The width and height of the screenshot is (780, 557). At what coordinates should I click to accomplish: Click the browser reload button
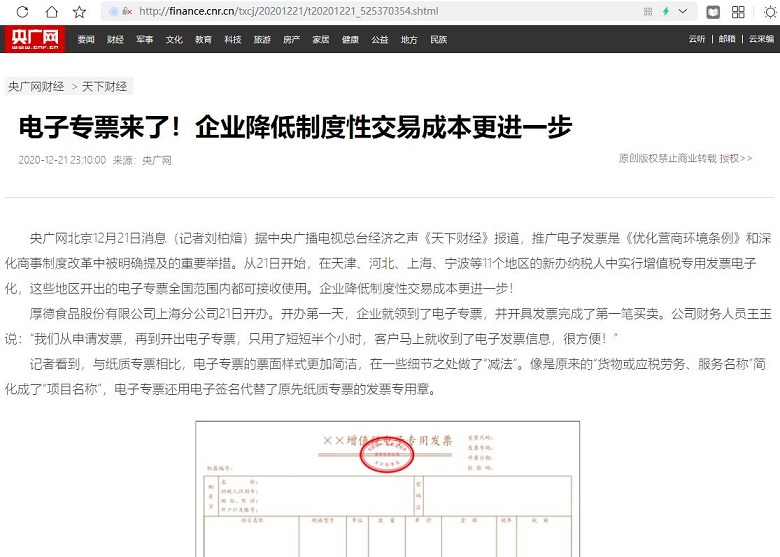coord(22,12)
